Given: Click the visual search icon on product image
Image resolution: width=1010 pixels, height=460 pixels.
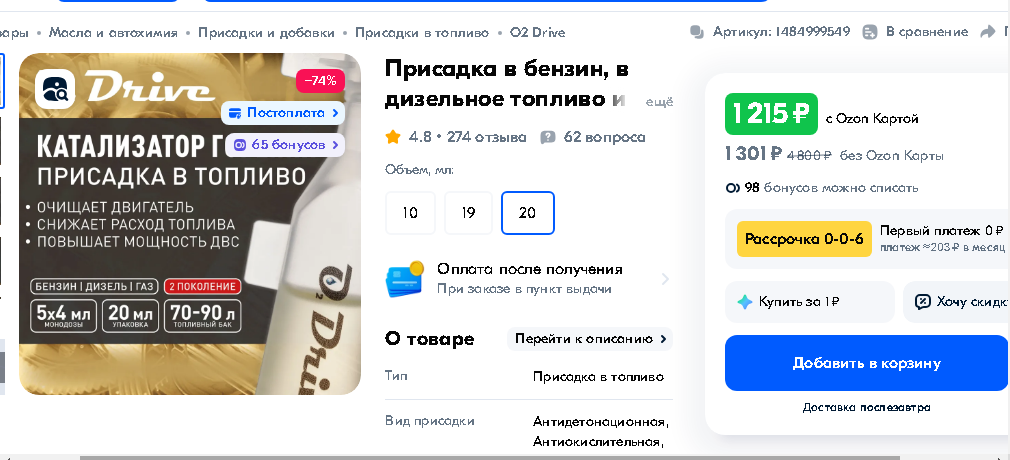Looking at the screenshot, I should click(55, 89).
